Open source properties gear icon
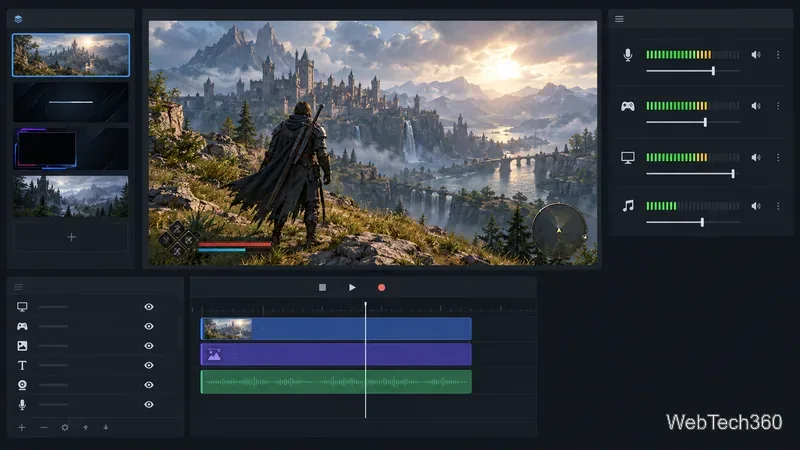Screen dimensions: 800x450 click(x=65, y=428)
